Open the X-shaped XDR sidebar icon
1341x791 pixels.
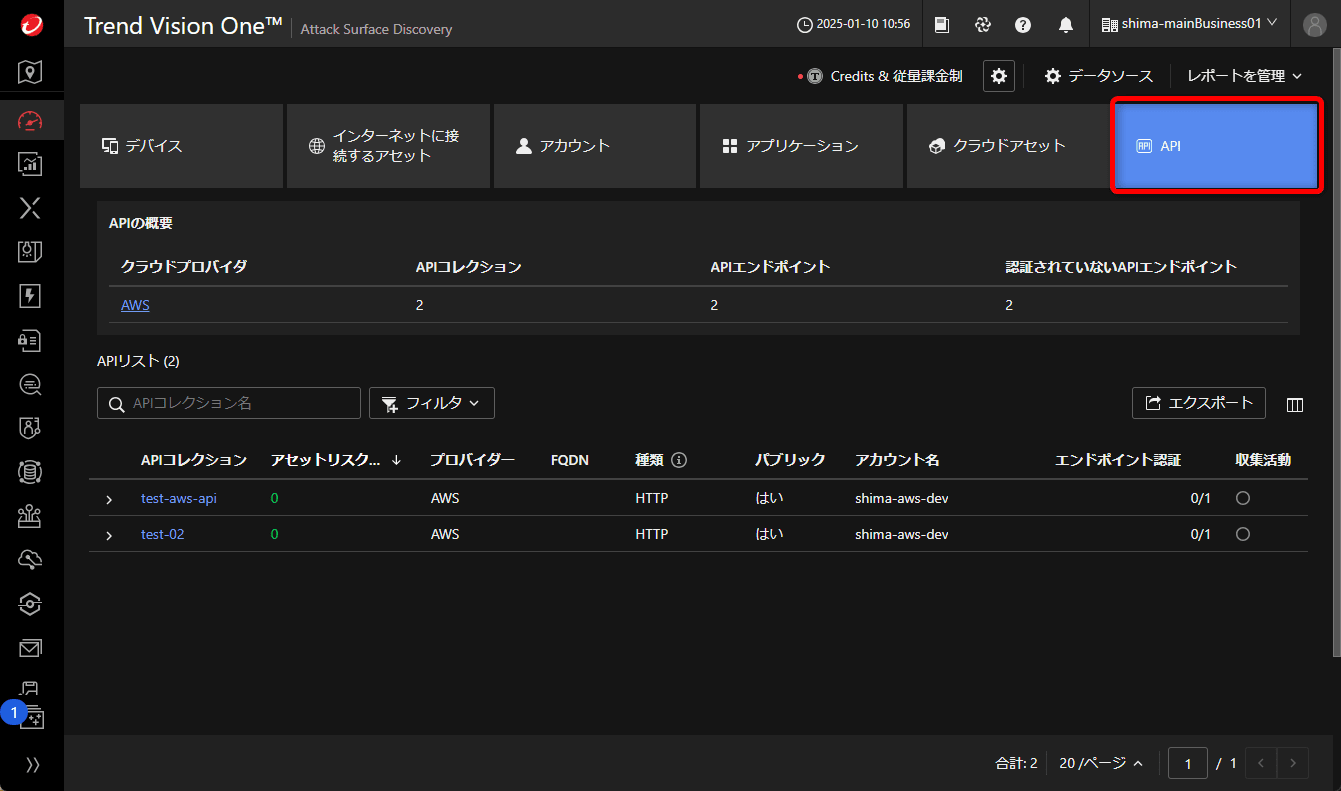[31, 208]
